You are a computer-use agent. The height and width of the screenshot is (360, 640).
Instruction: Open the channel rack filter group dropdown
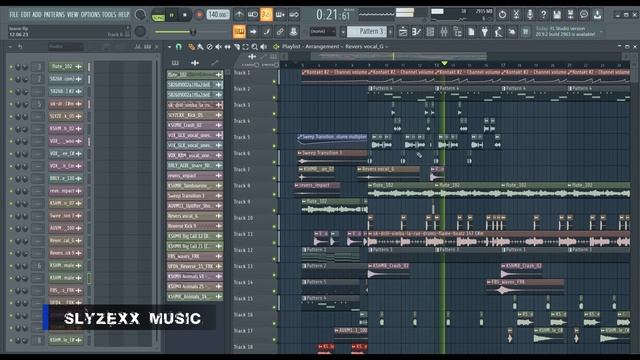(65, 47)
